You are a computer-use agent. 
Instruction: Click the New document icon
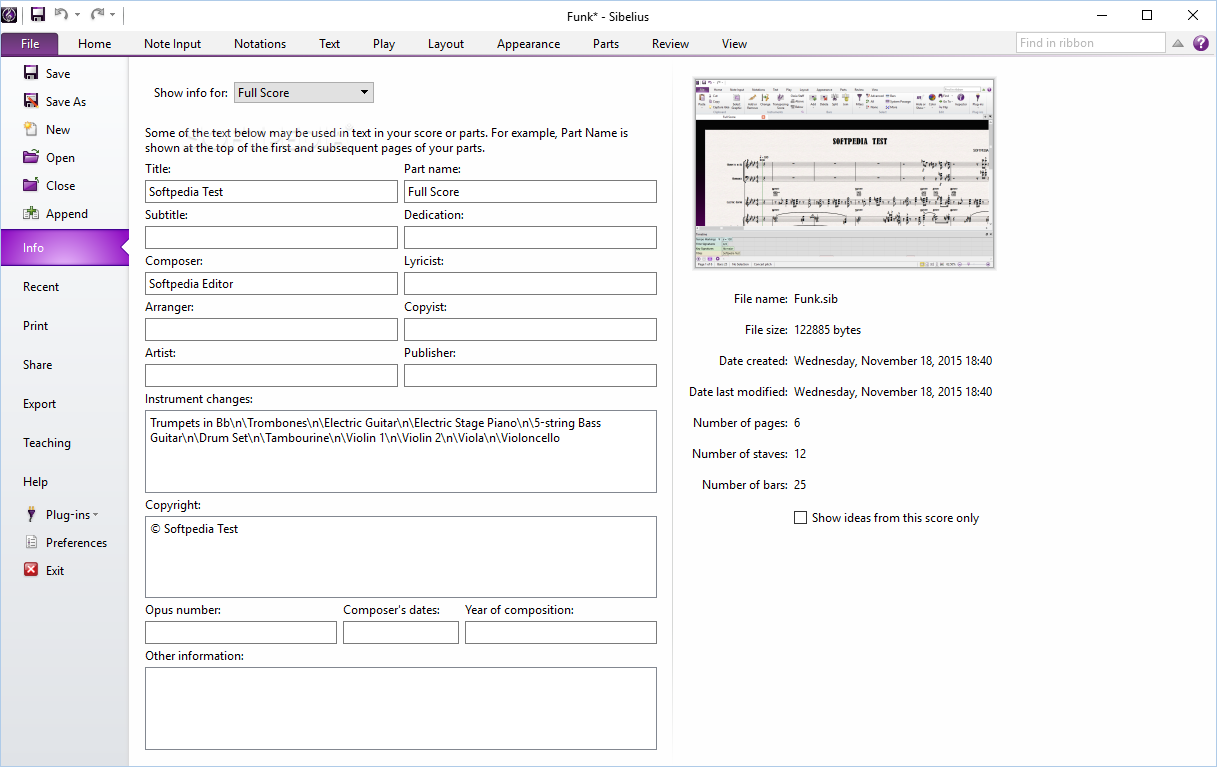coord(31,129)
